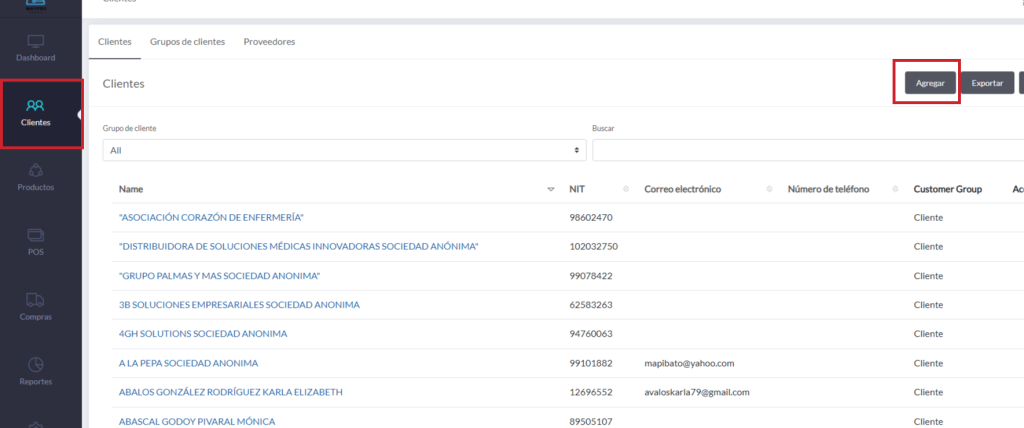Open A LA PEPA SOCIEDAD ANONIMA link
1024x428 pixels.
pyautogui.click(x=188, y=363)
